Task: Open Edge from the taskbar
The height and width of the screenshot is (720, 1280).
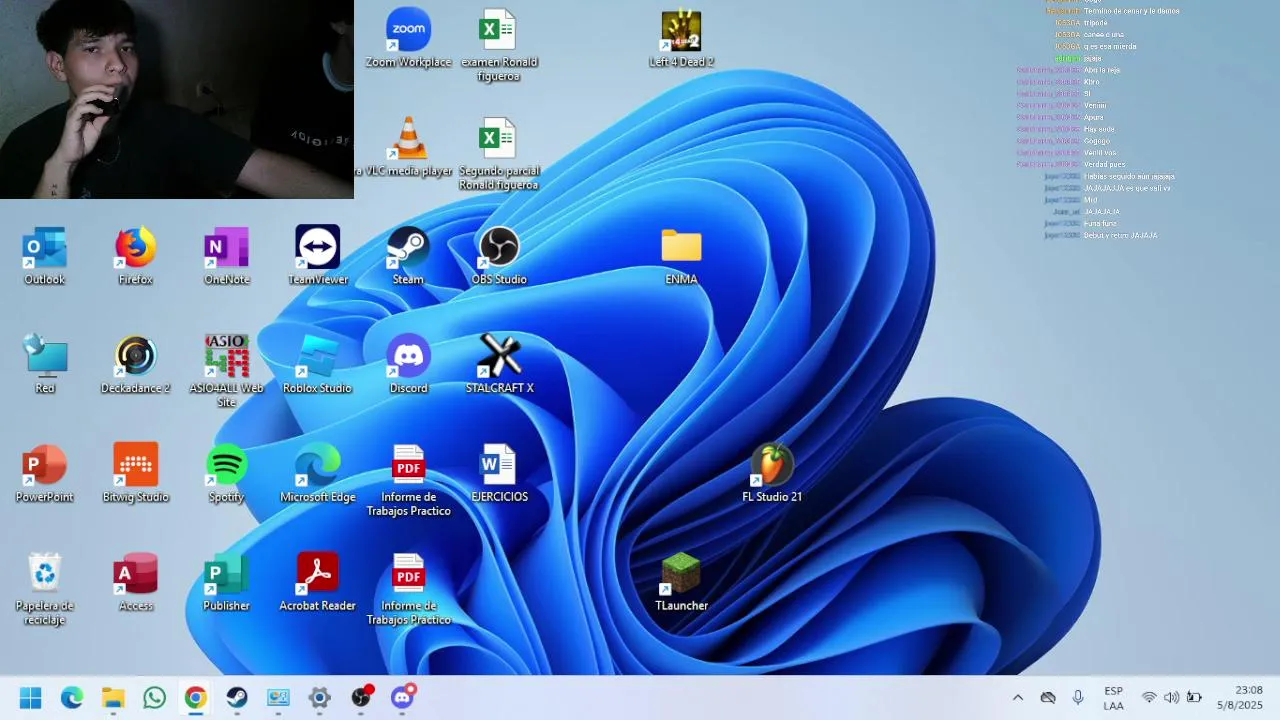Action: [72, 698]
